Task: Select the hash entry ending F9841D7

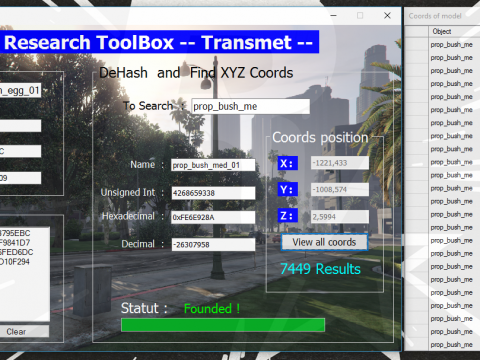Action: pyautogui.click(x=15, y=242)
